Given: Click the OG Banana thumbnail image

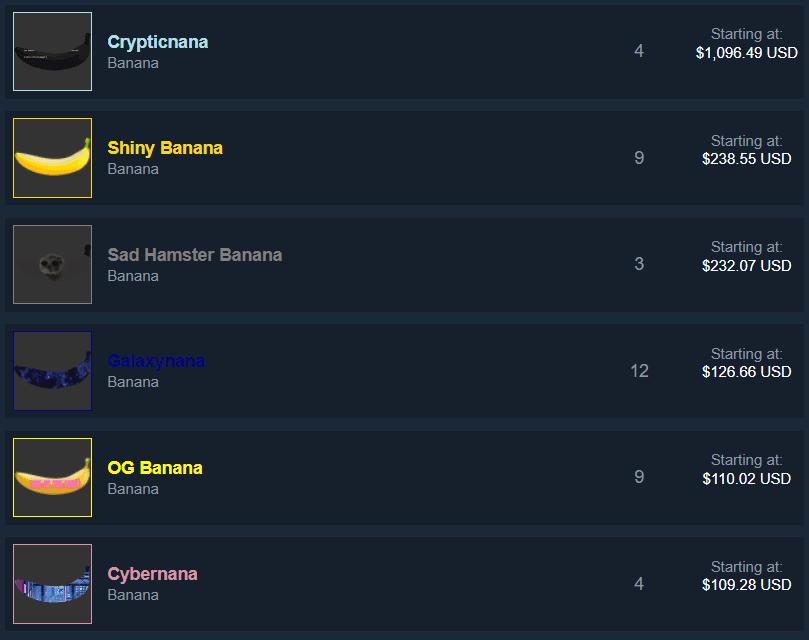Looking at the screenshot, I should click(x=52, y=477).
